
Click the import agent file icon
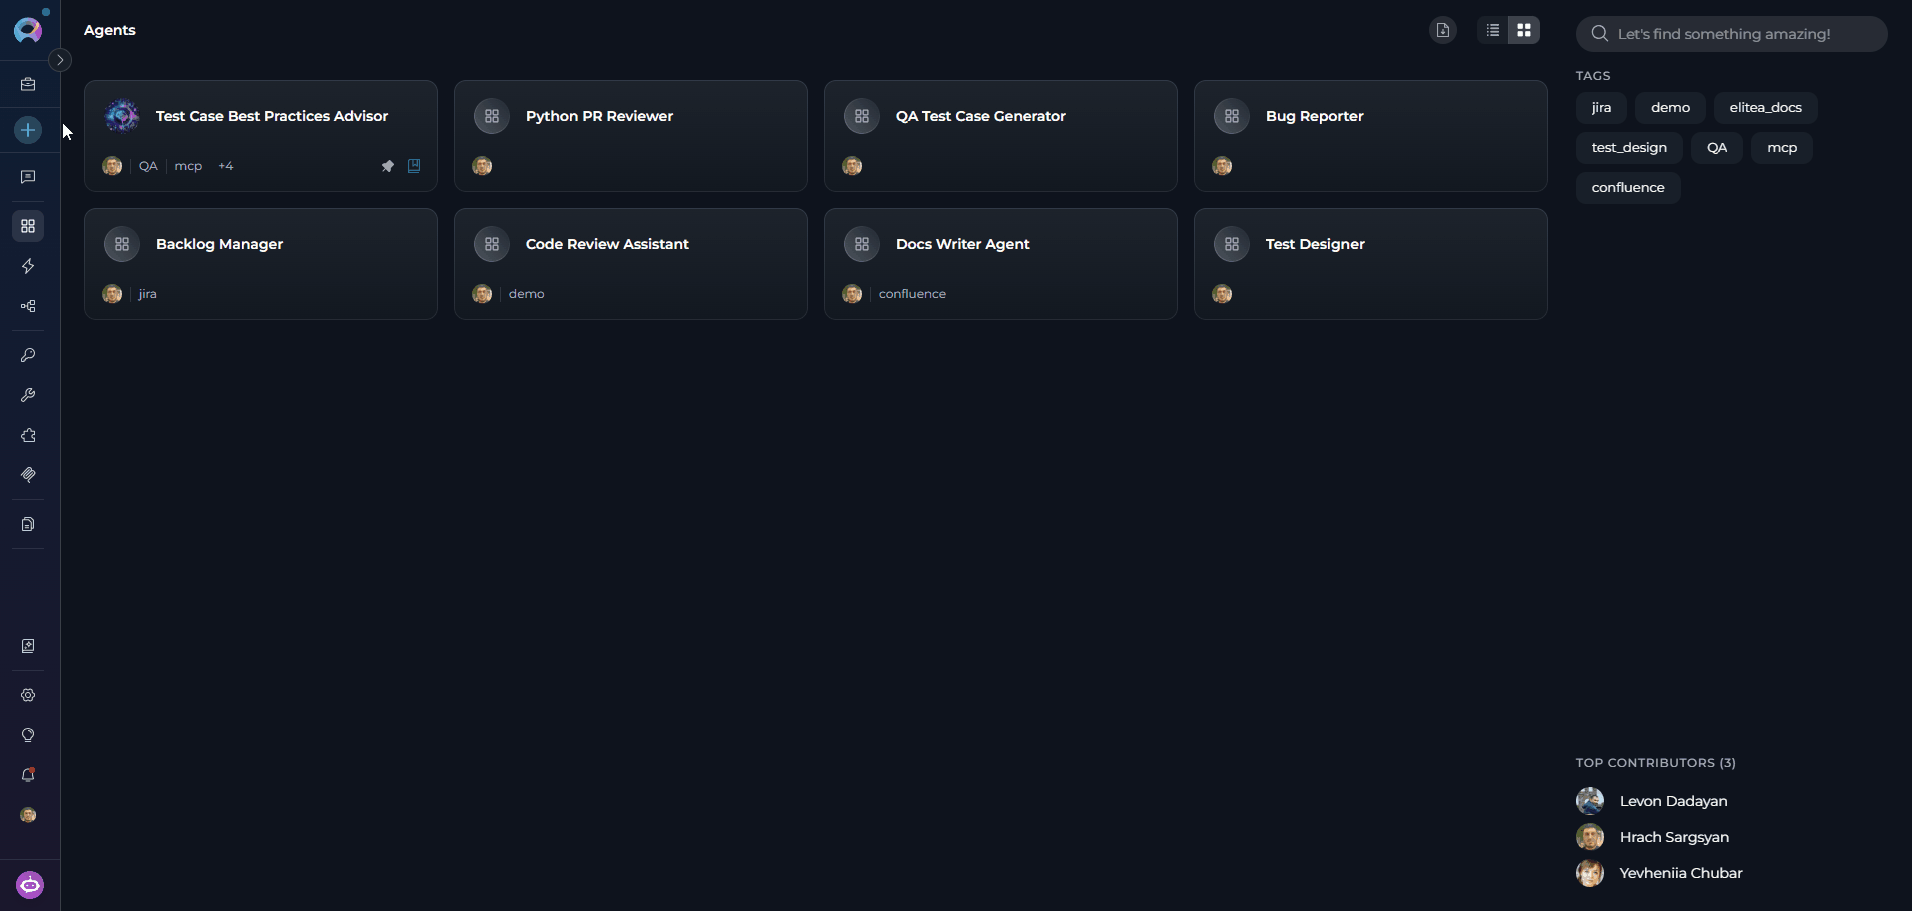(x=1443, y=30)
